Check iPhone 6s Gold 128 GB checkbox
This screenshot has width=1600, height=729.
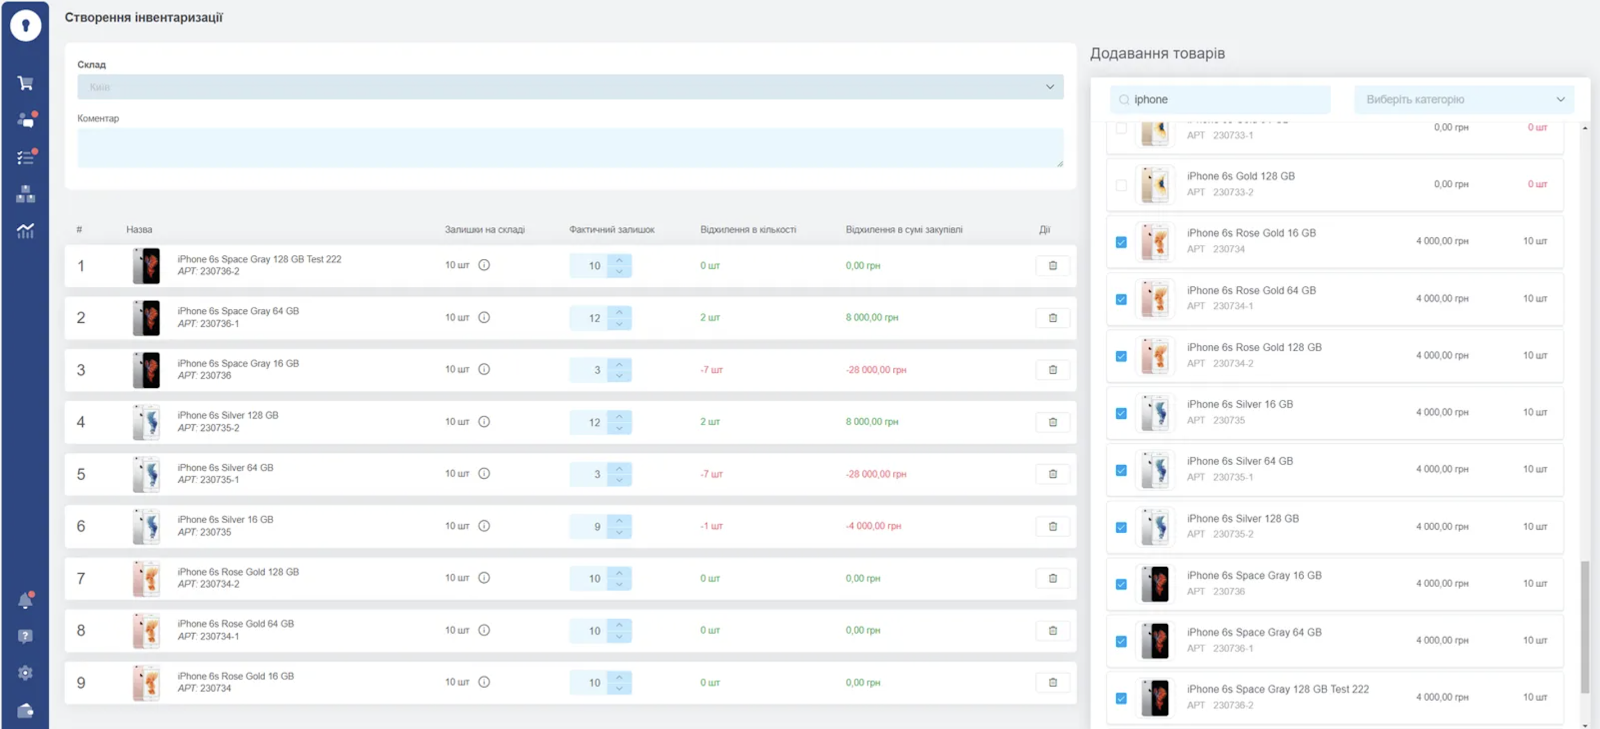click(x=1121, y=185)
